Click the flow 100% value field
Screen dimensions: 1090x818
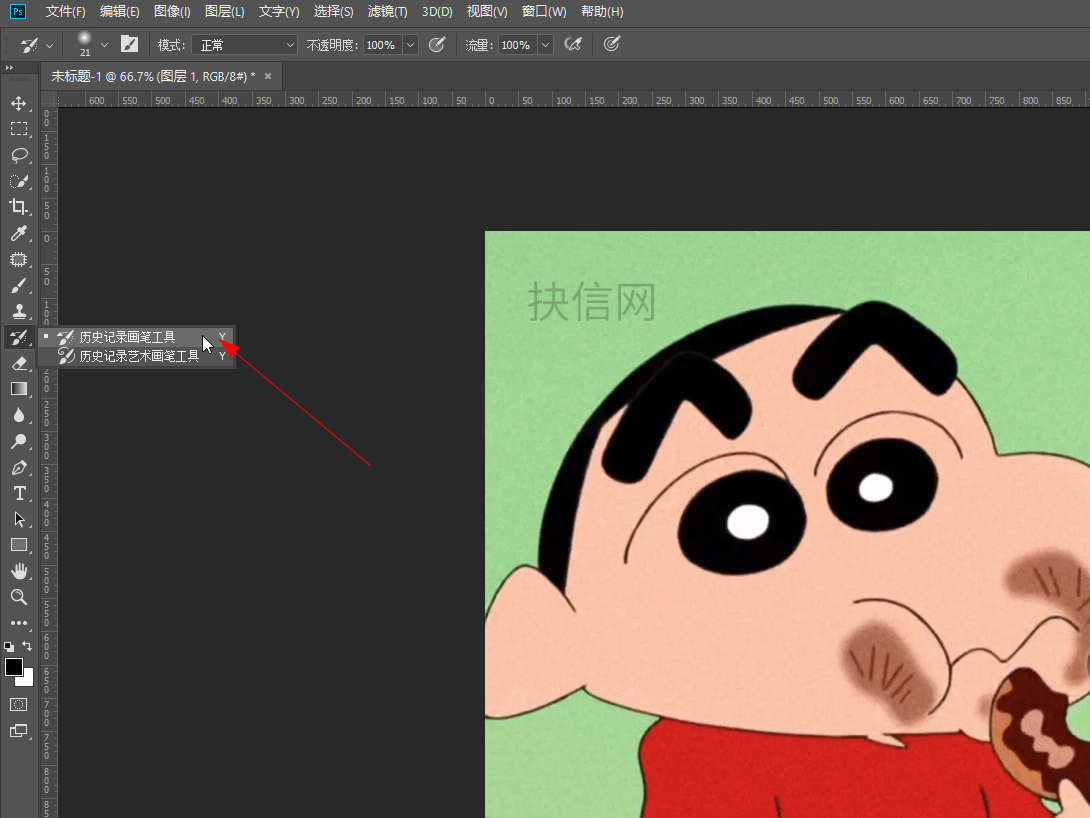click(x=518, y=45)
